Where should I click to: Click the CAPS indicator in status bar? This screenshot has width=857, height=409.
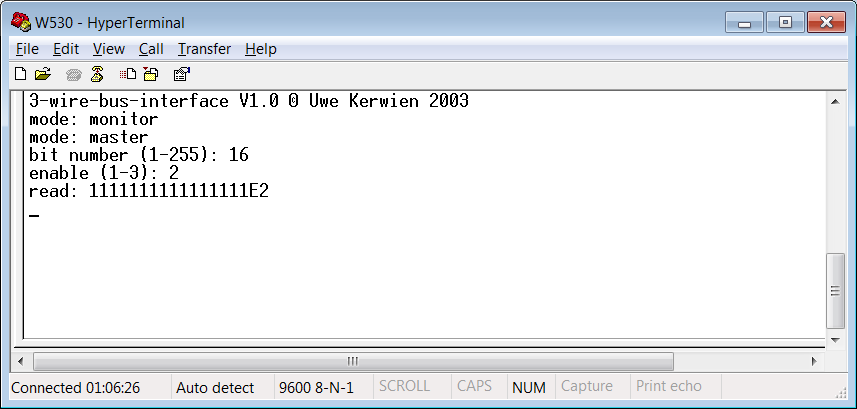coord(474,386)
